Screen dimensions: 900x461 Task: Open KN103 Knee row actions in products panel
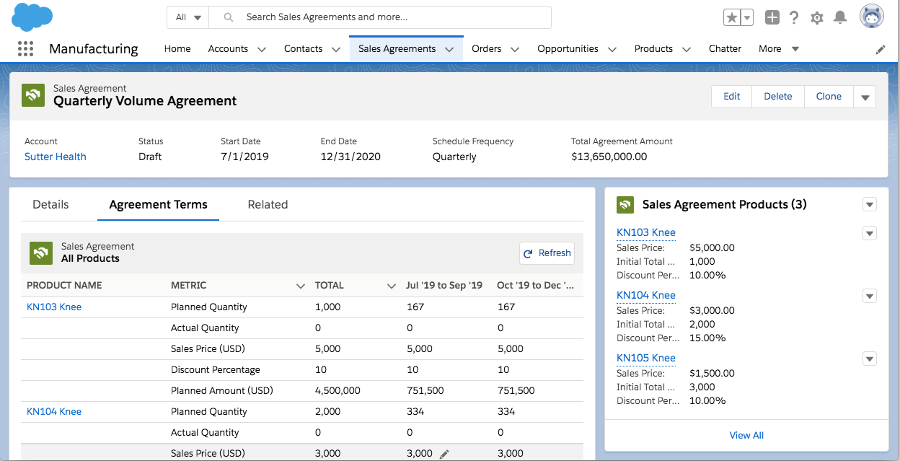click(870, 233)
